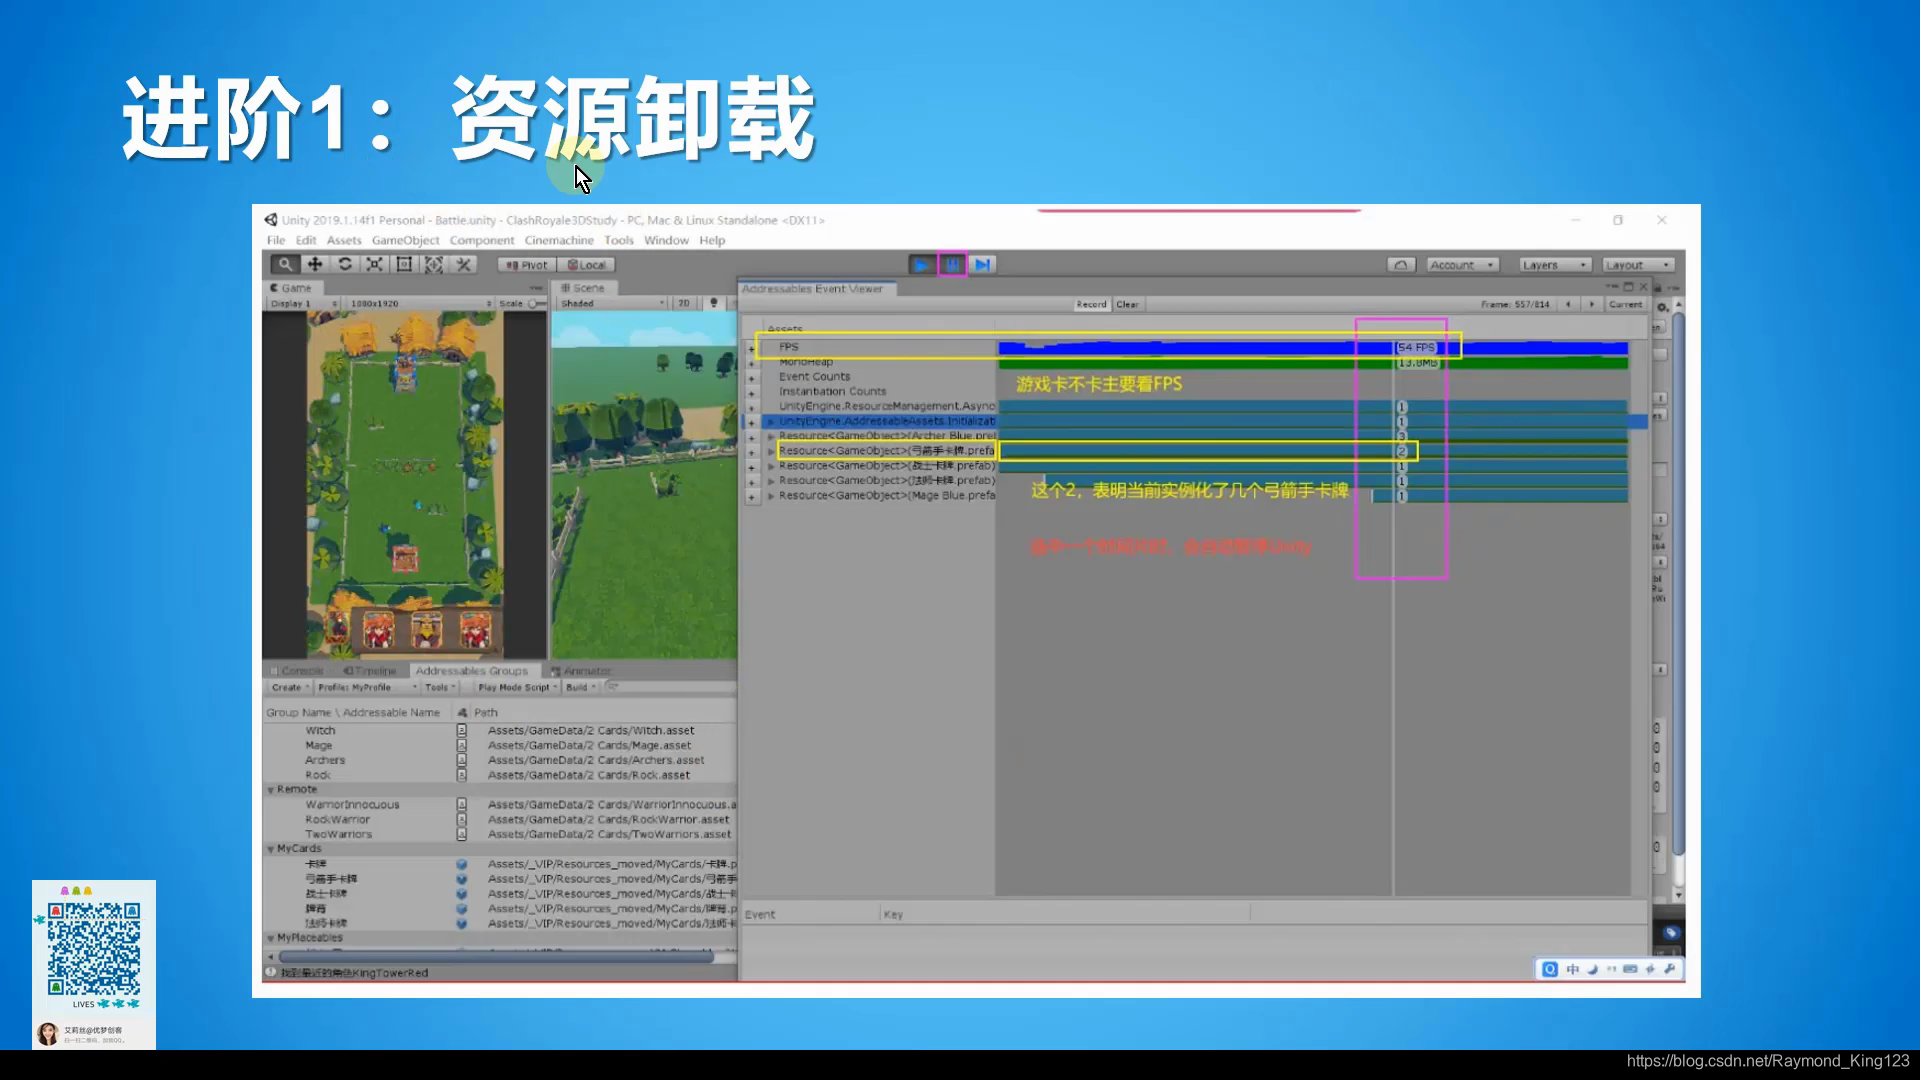Open the Build dropdown in Addressables Groups
The height and width of the screenshot is (1080, 1920).
click(580, 687)
